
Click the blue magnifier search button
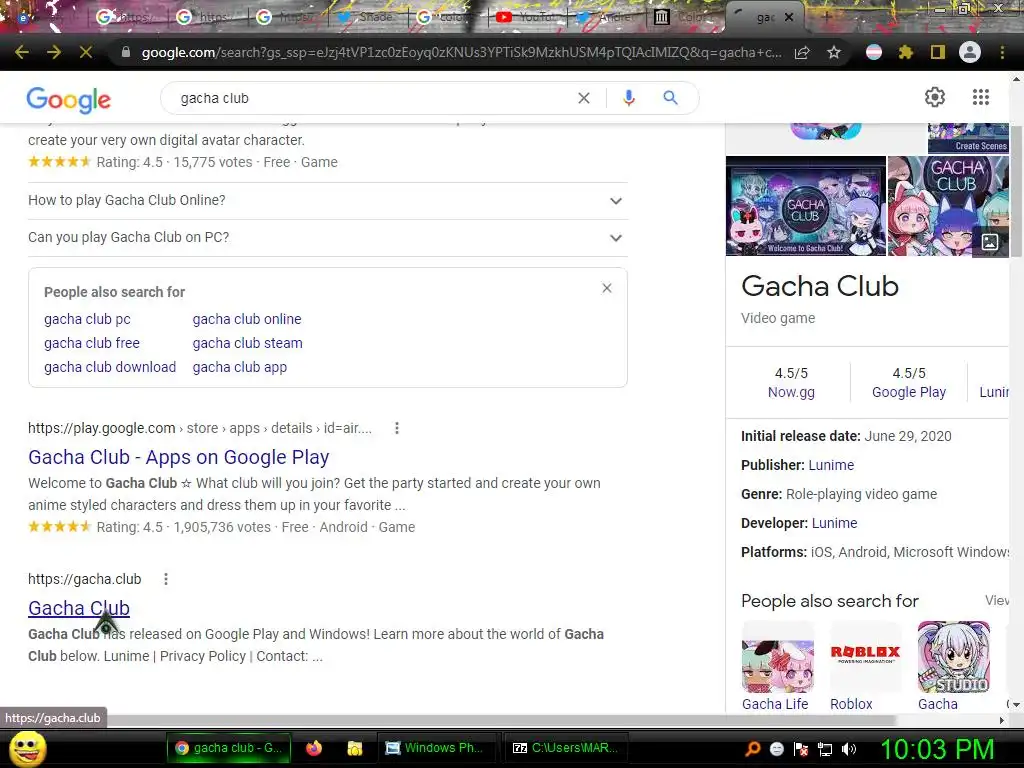point(670,98)
